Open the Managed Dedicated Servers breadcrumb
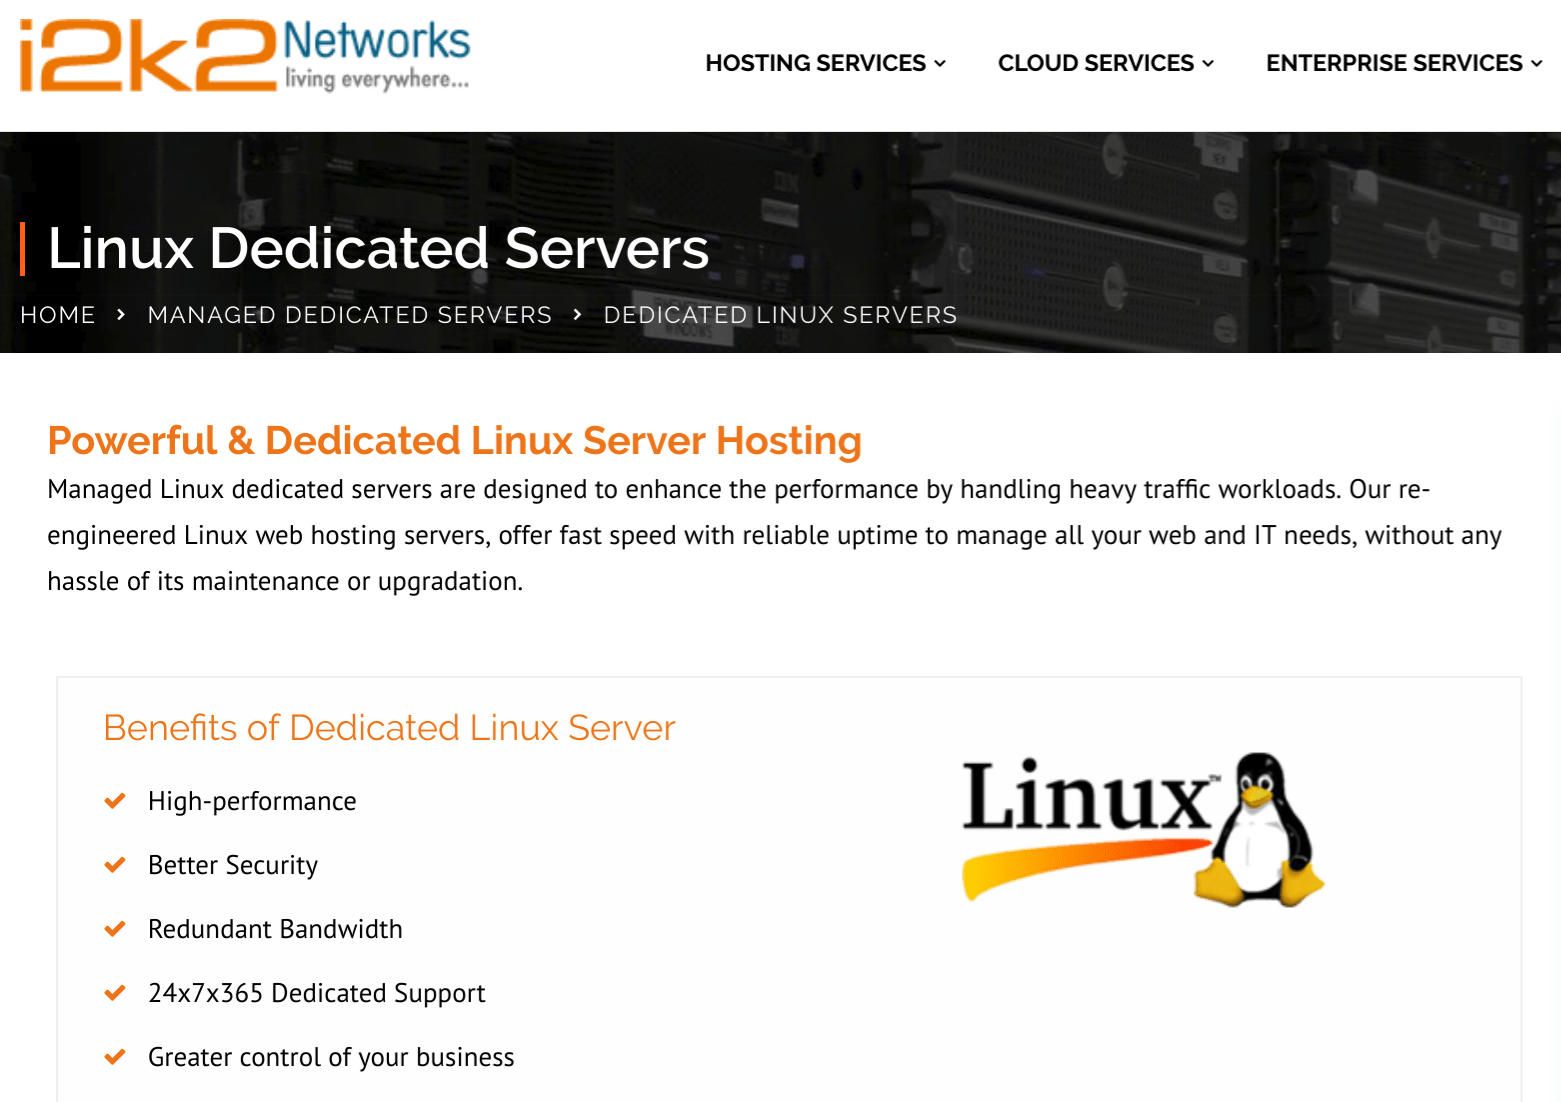 (x=350, y=315)
